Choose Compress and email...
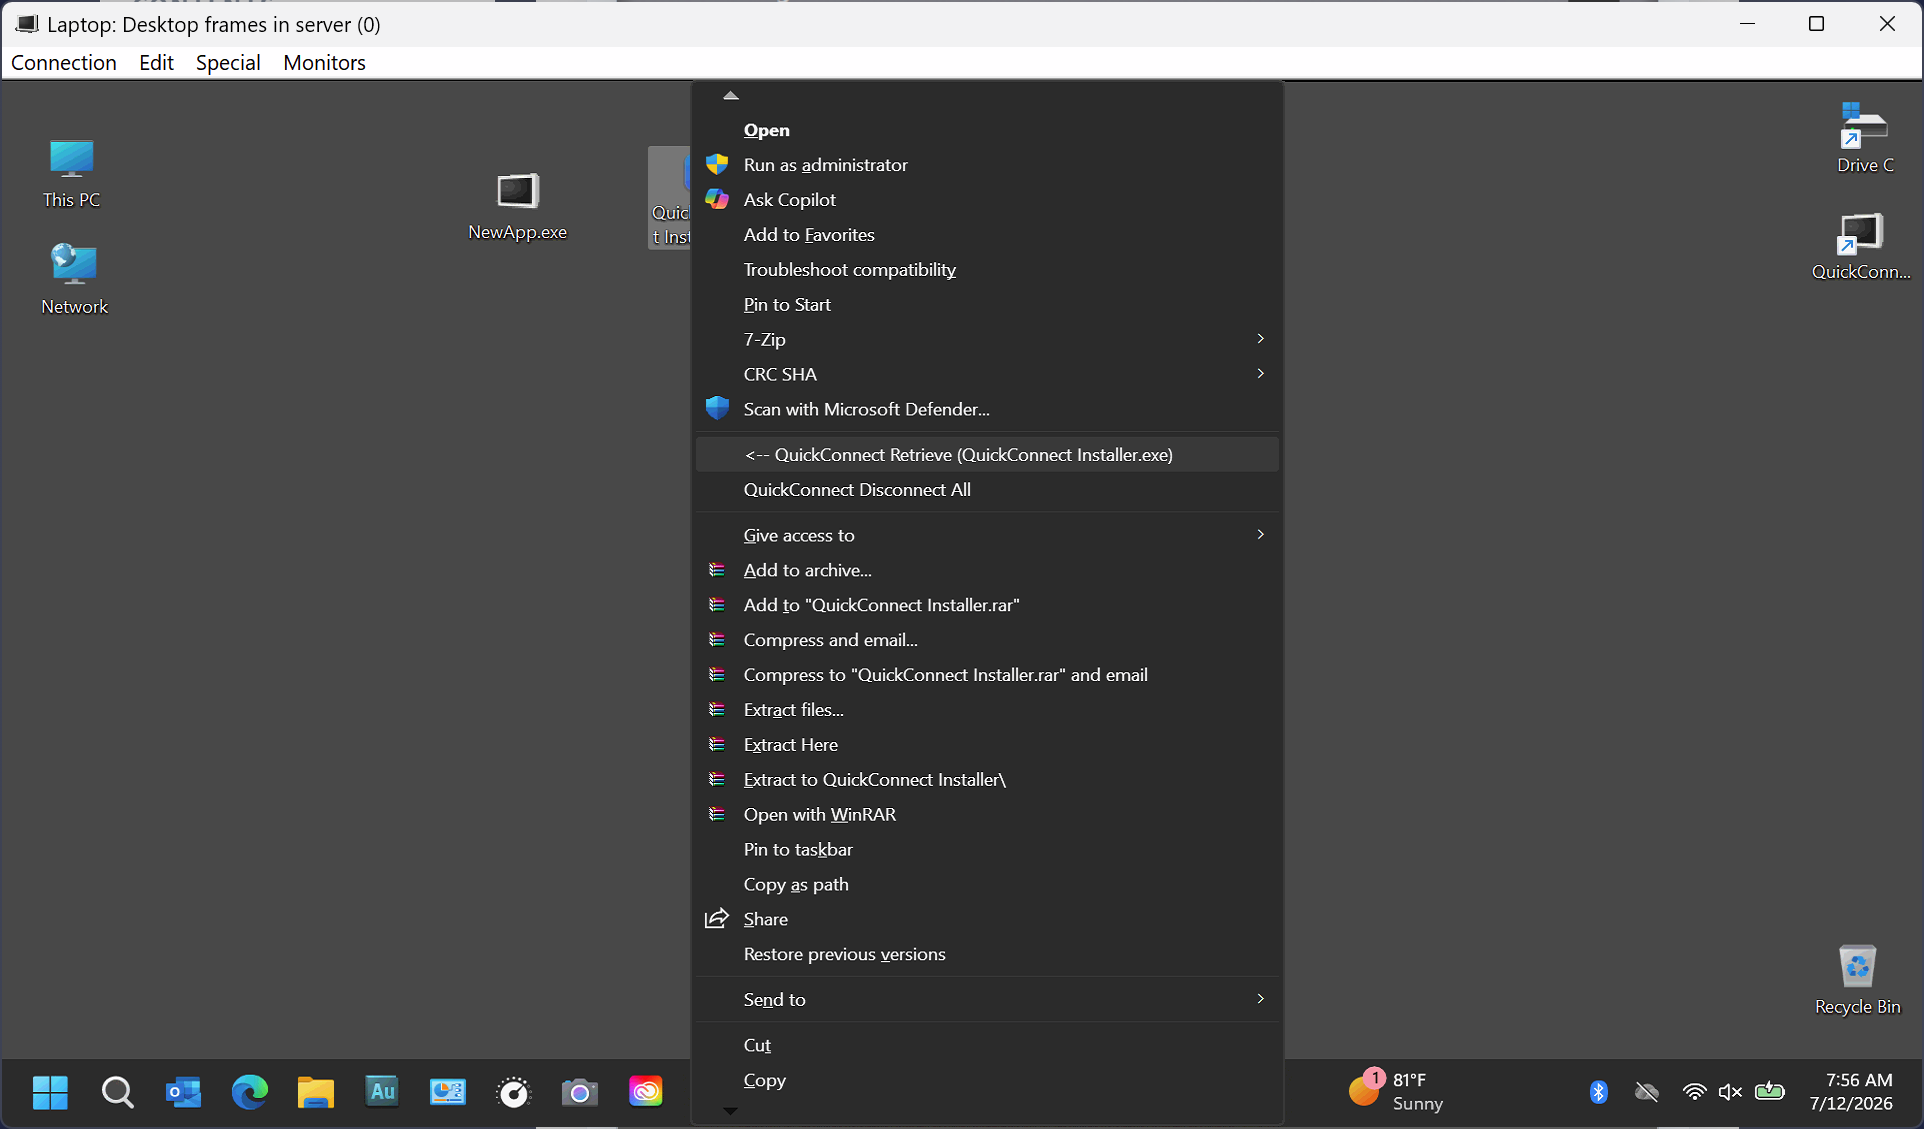The height and width of the screenshot is (1129, 1924). [987, 640]
